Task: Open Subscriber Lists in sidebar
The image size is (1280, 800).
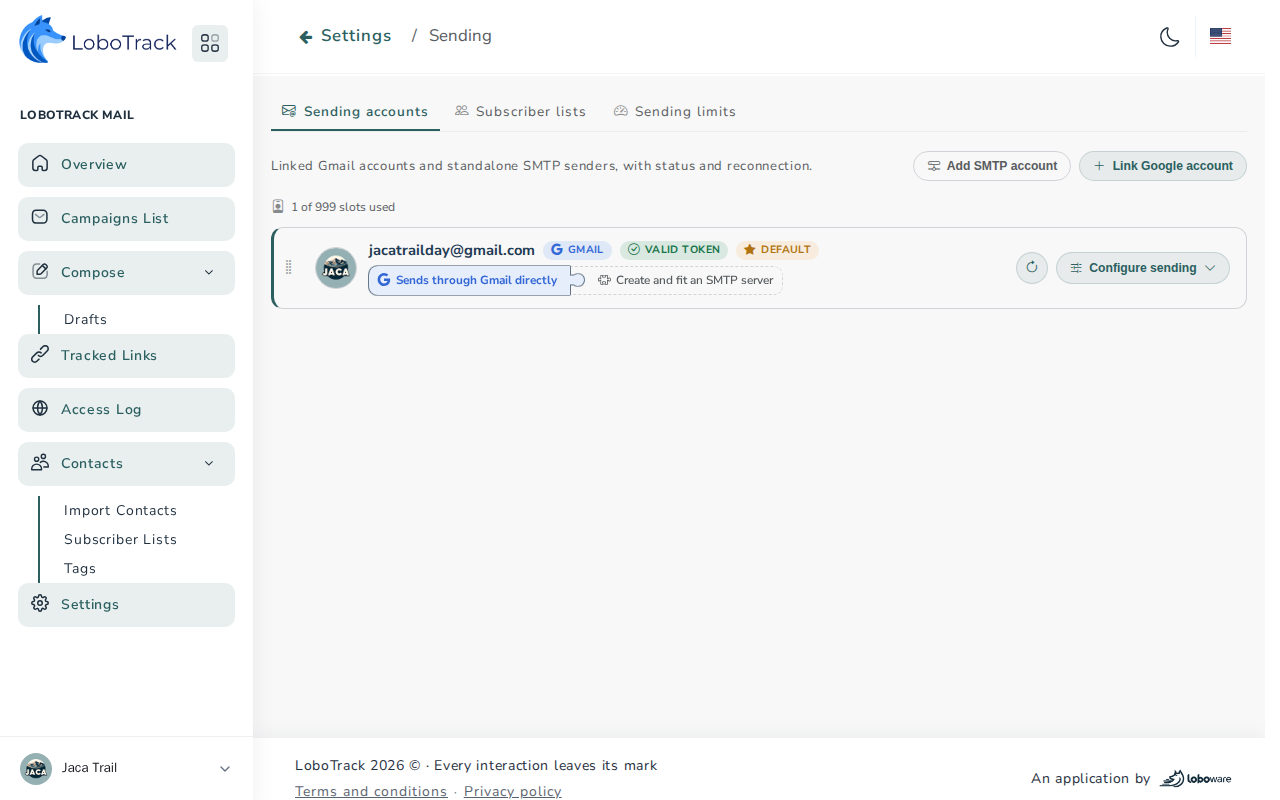Action: coord(120,539)
